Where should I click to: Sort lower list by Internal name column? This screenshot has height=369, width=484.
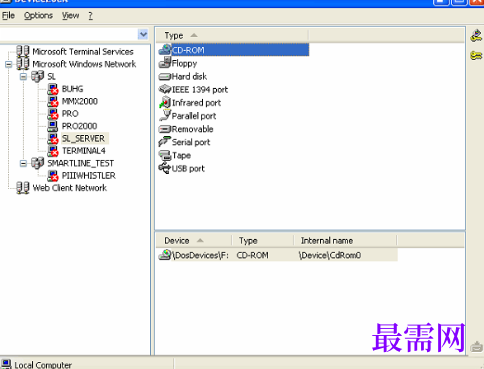(345, 240)
